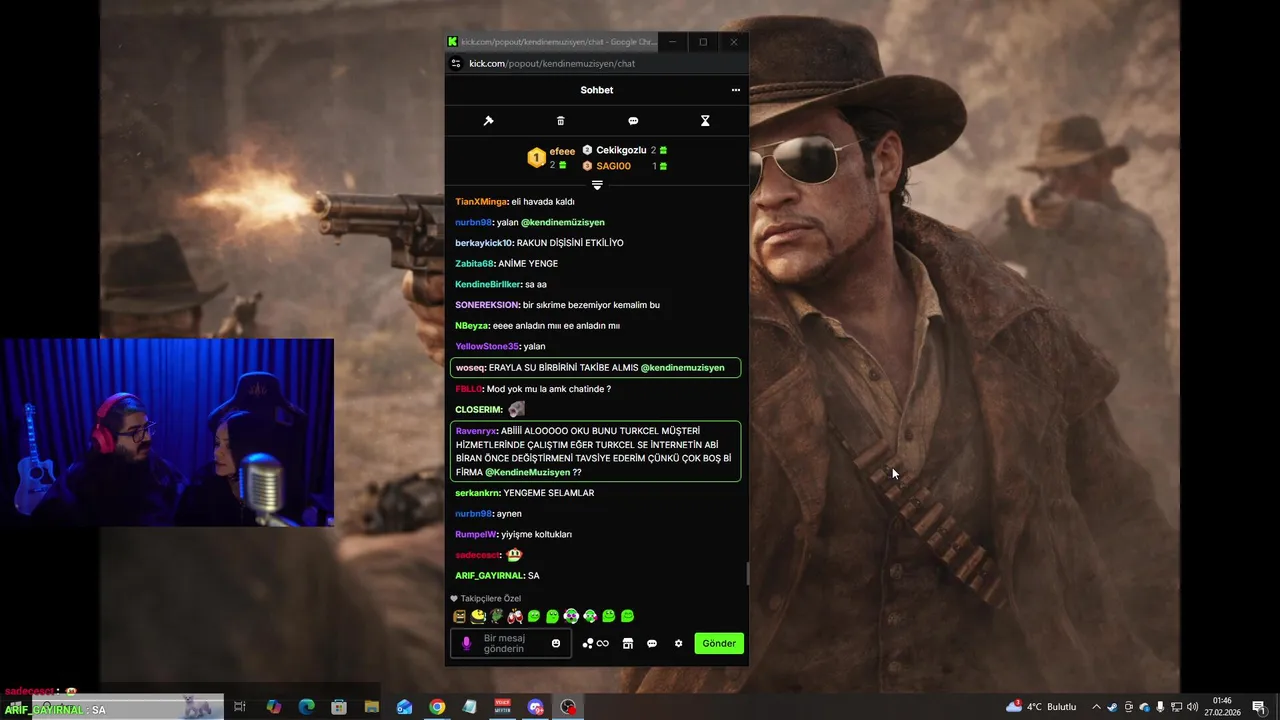
Task: Open Voicemeeter from the taskbar
Action: (503, 707)
